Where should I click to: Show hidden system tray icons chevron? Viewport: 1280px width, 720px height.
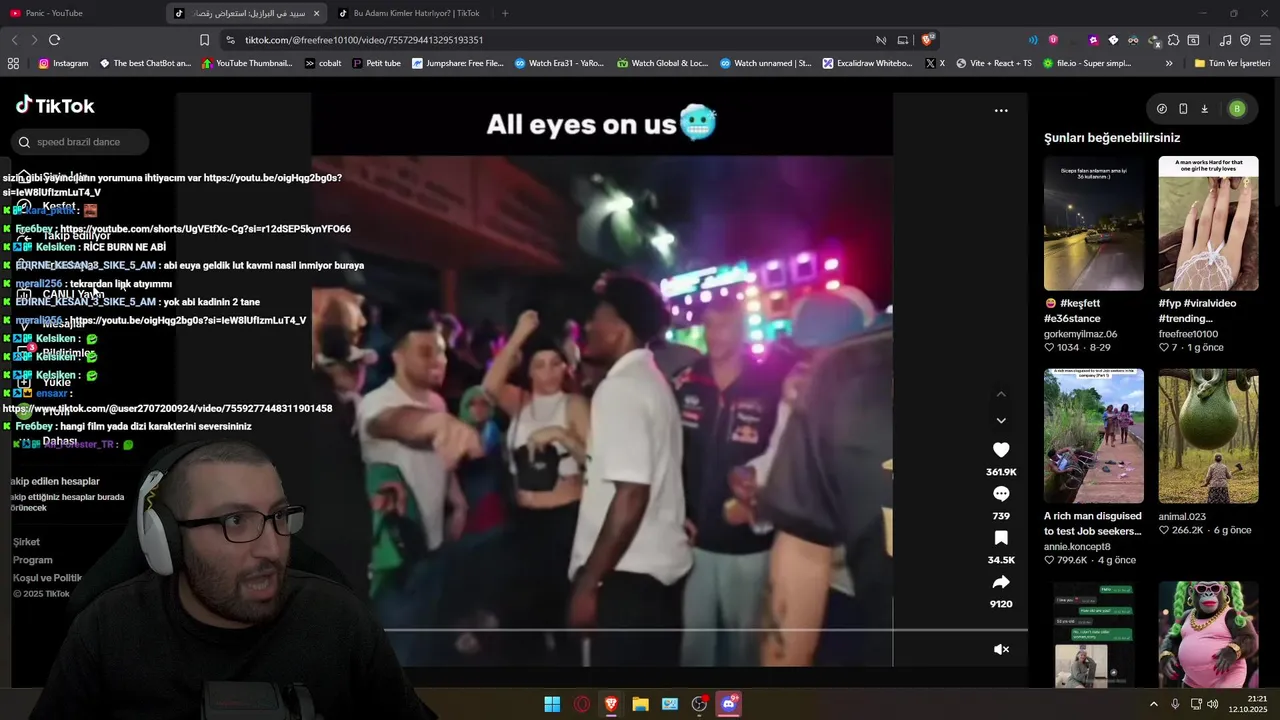[x=1153, y=704]
